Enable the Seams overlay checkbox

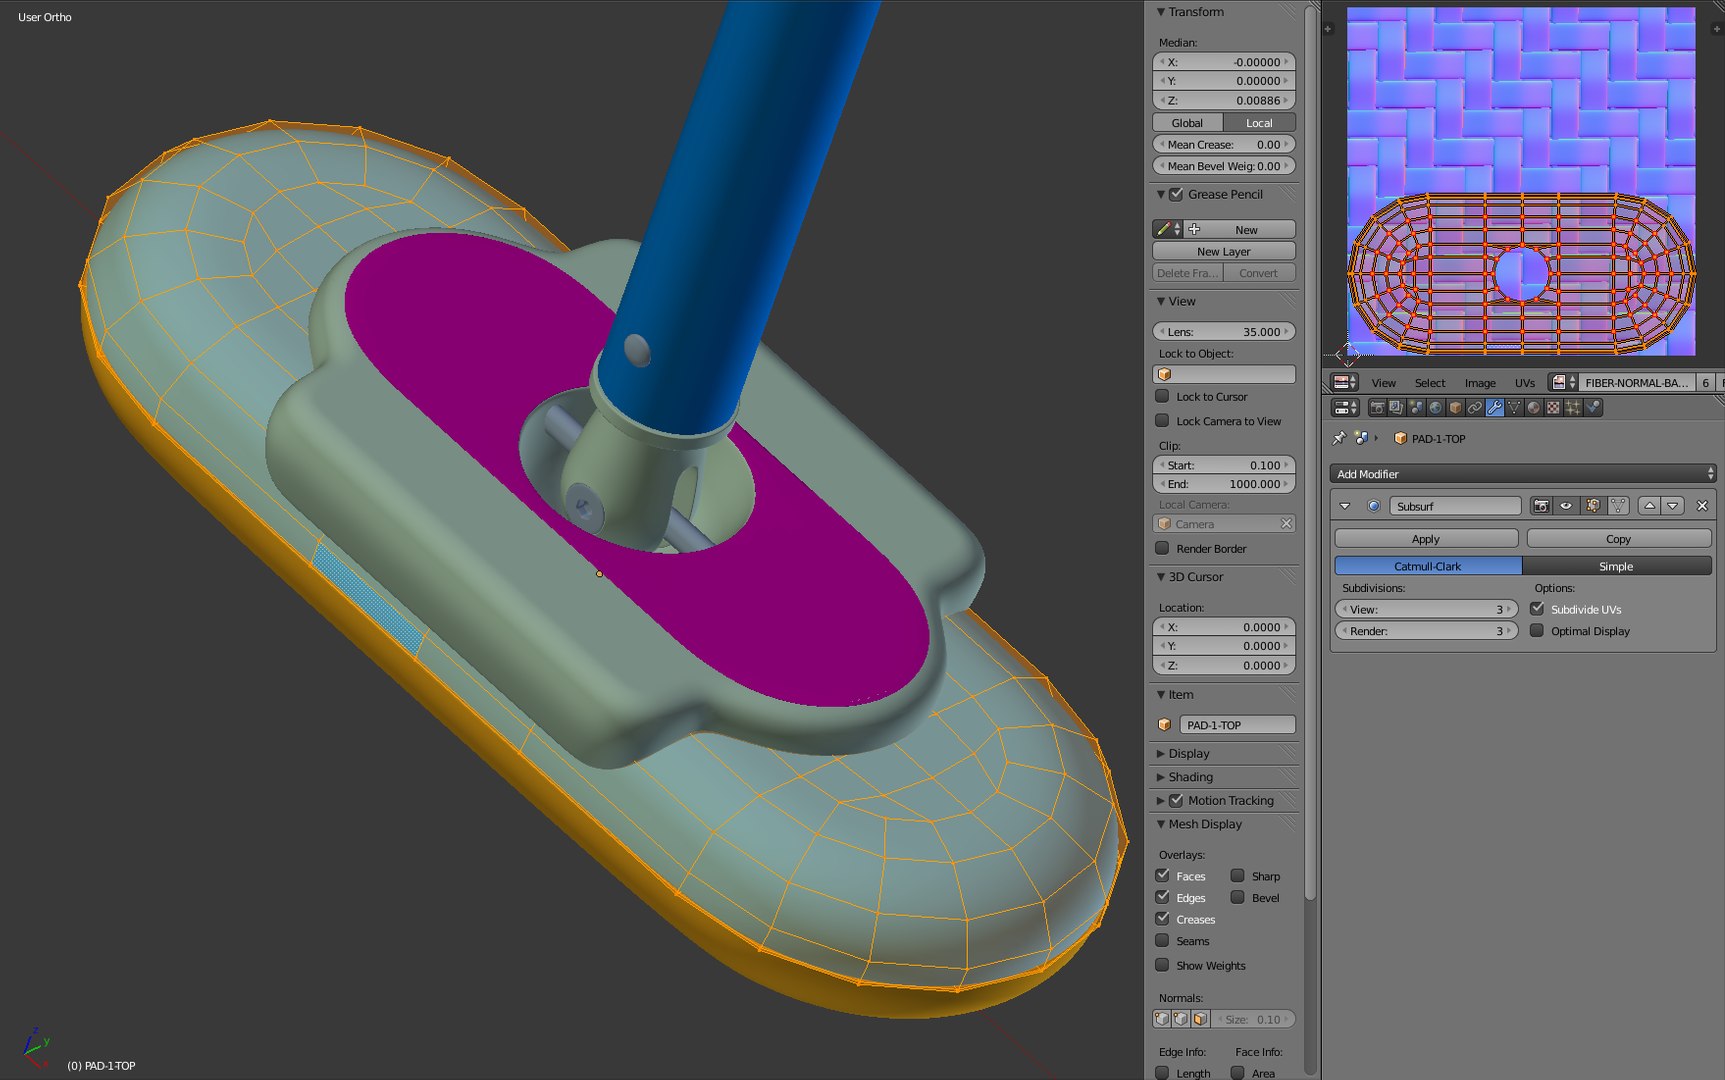[1162, 941]
